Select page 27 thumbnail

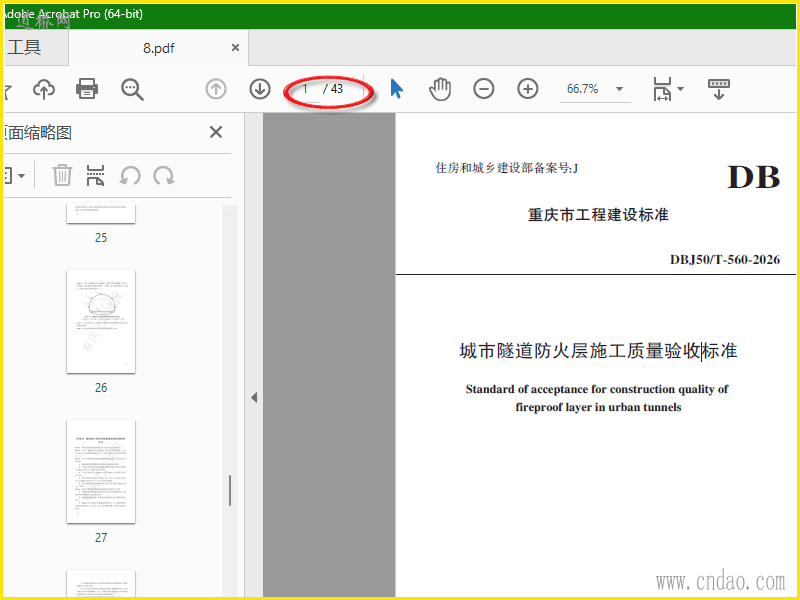101,472
